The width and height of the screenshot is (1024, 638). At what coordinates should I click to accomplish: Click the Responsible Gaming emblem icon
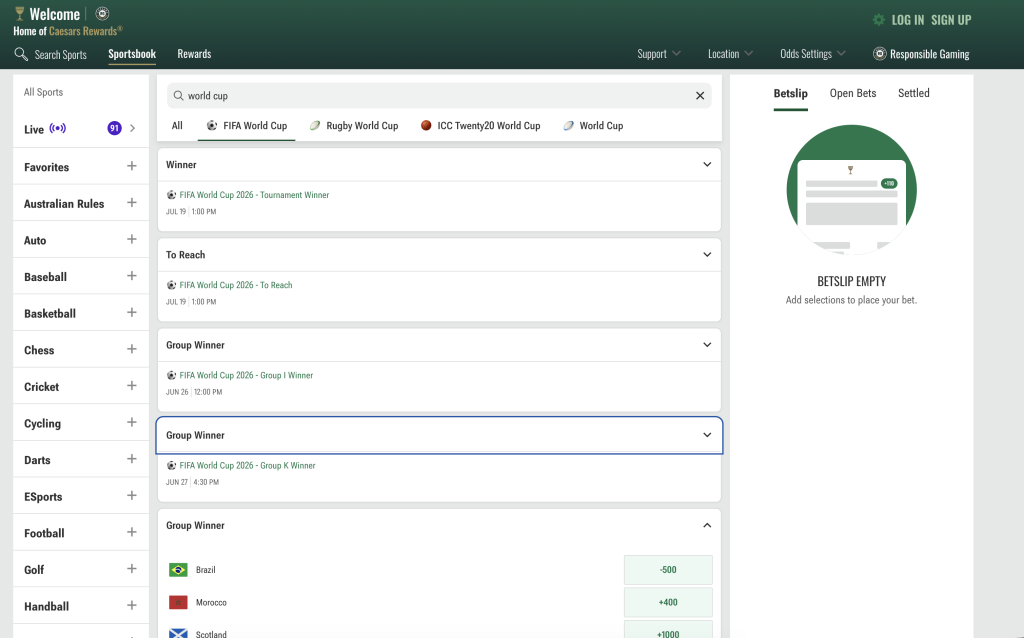point(880,54)
